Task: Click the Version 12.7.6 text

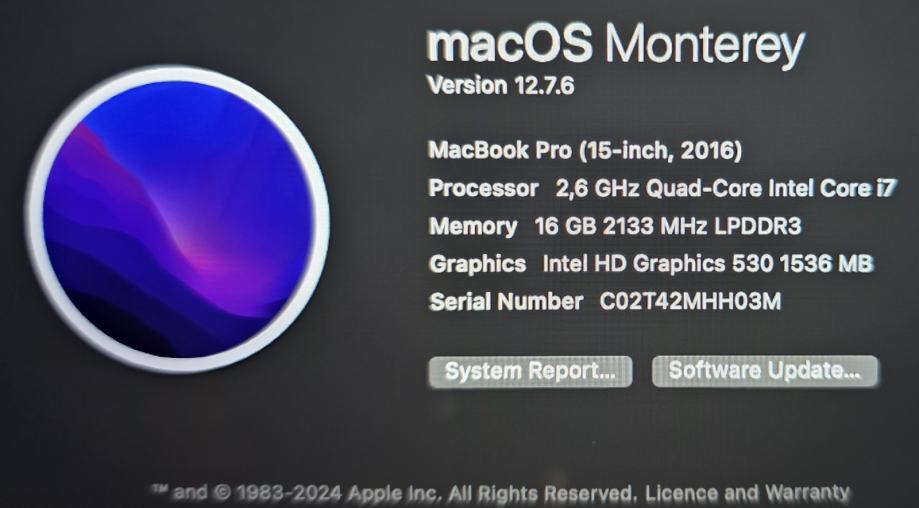Action: 501,86
